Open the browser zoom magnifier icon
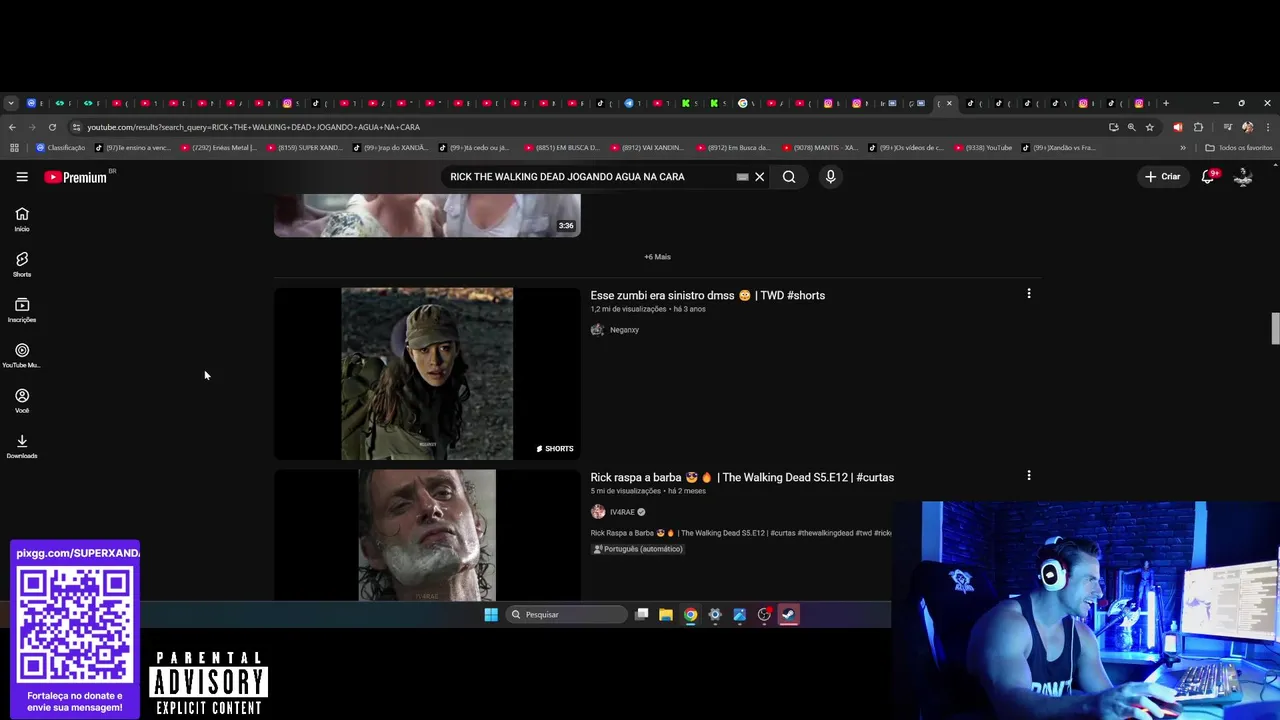1280x720 pixels. 1132,127
